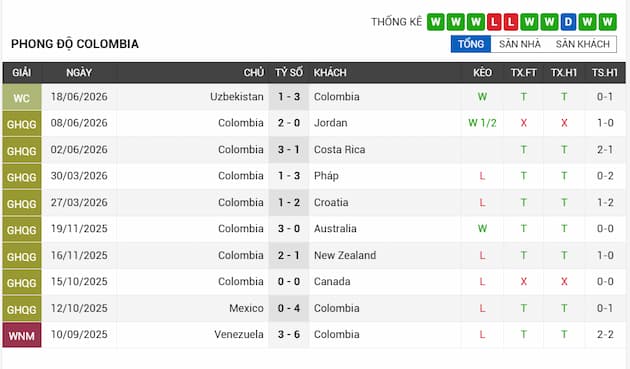This screenshot has width=630, height=369.
Task: Switch to SÂN KHÁCH tab
Action: 583,44
